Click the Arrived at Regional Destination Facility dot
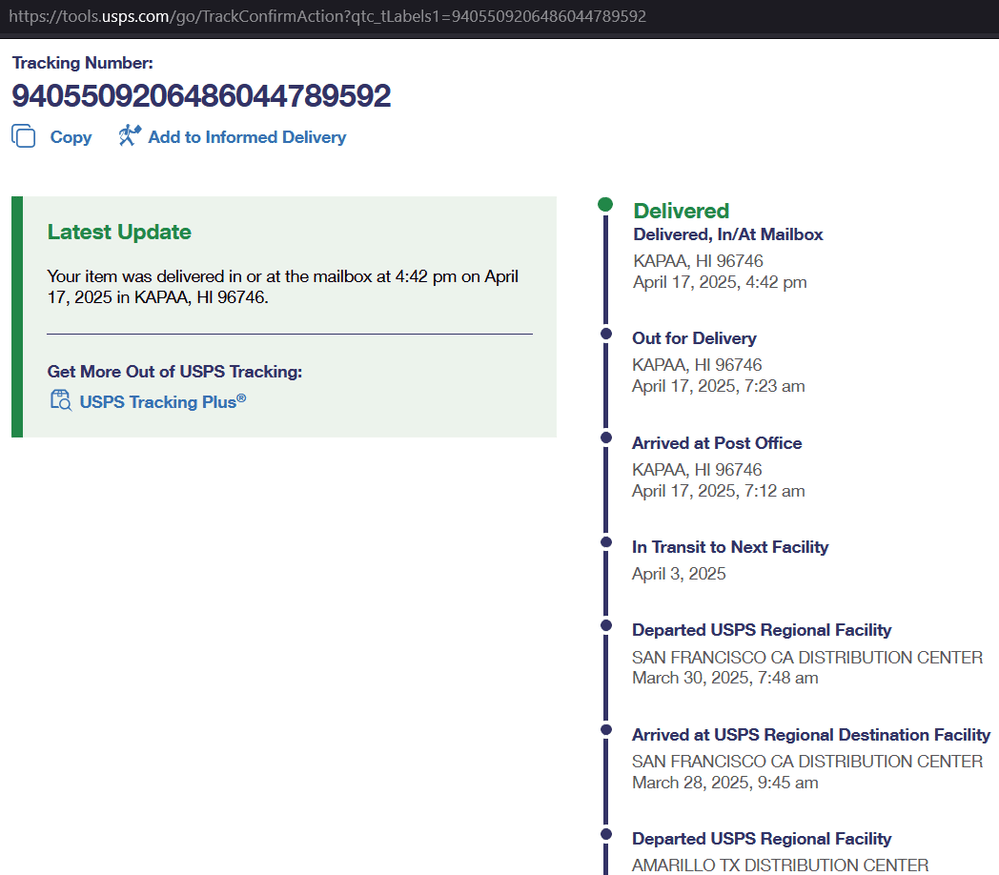The image size is (999, 875). (x=606, y=730)
